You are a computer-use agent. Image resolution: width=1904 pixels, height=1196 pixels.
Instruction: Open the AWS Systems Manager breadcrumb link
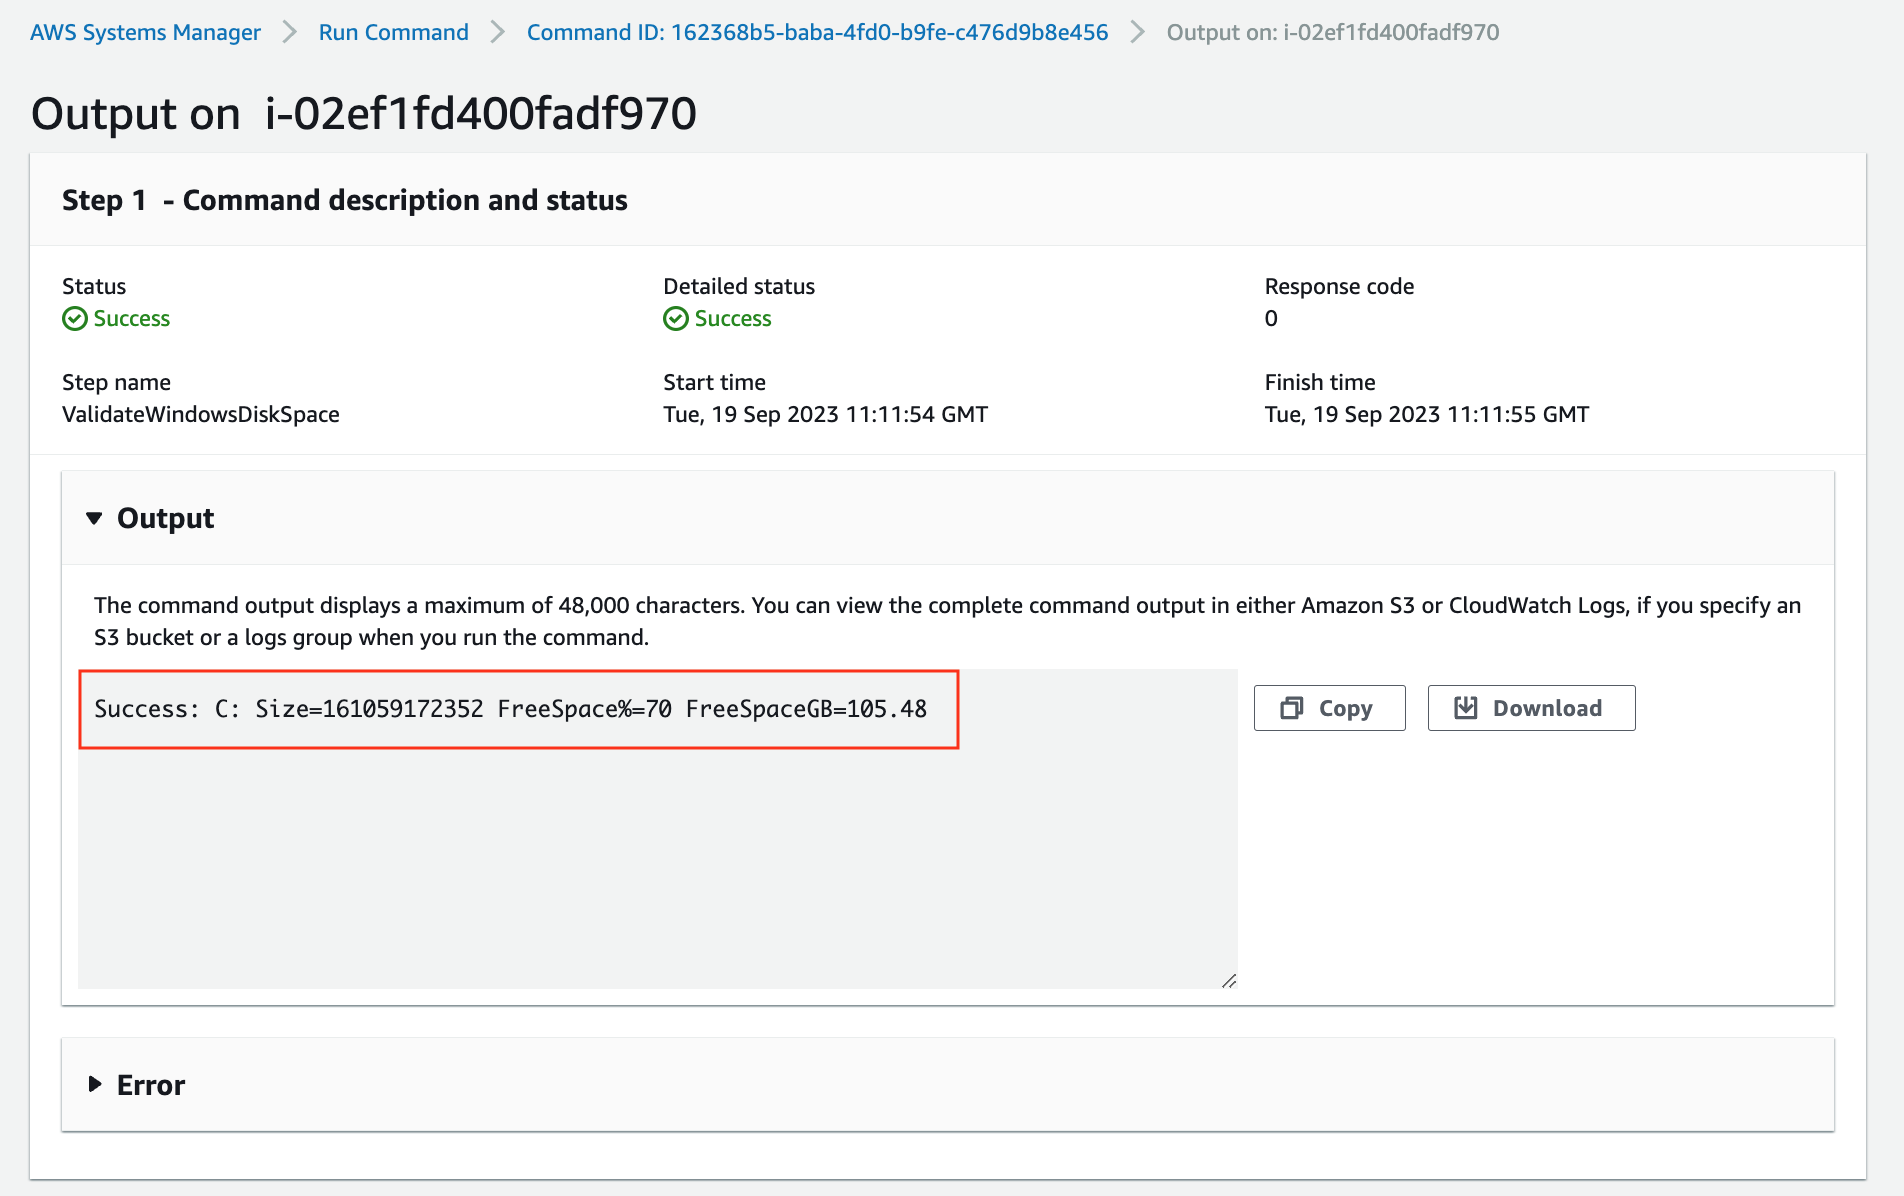click(144, 31)
